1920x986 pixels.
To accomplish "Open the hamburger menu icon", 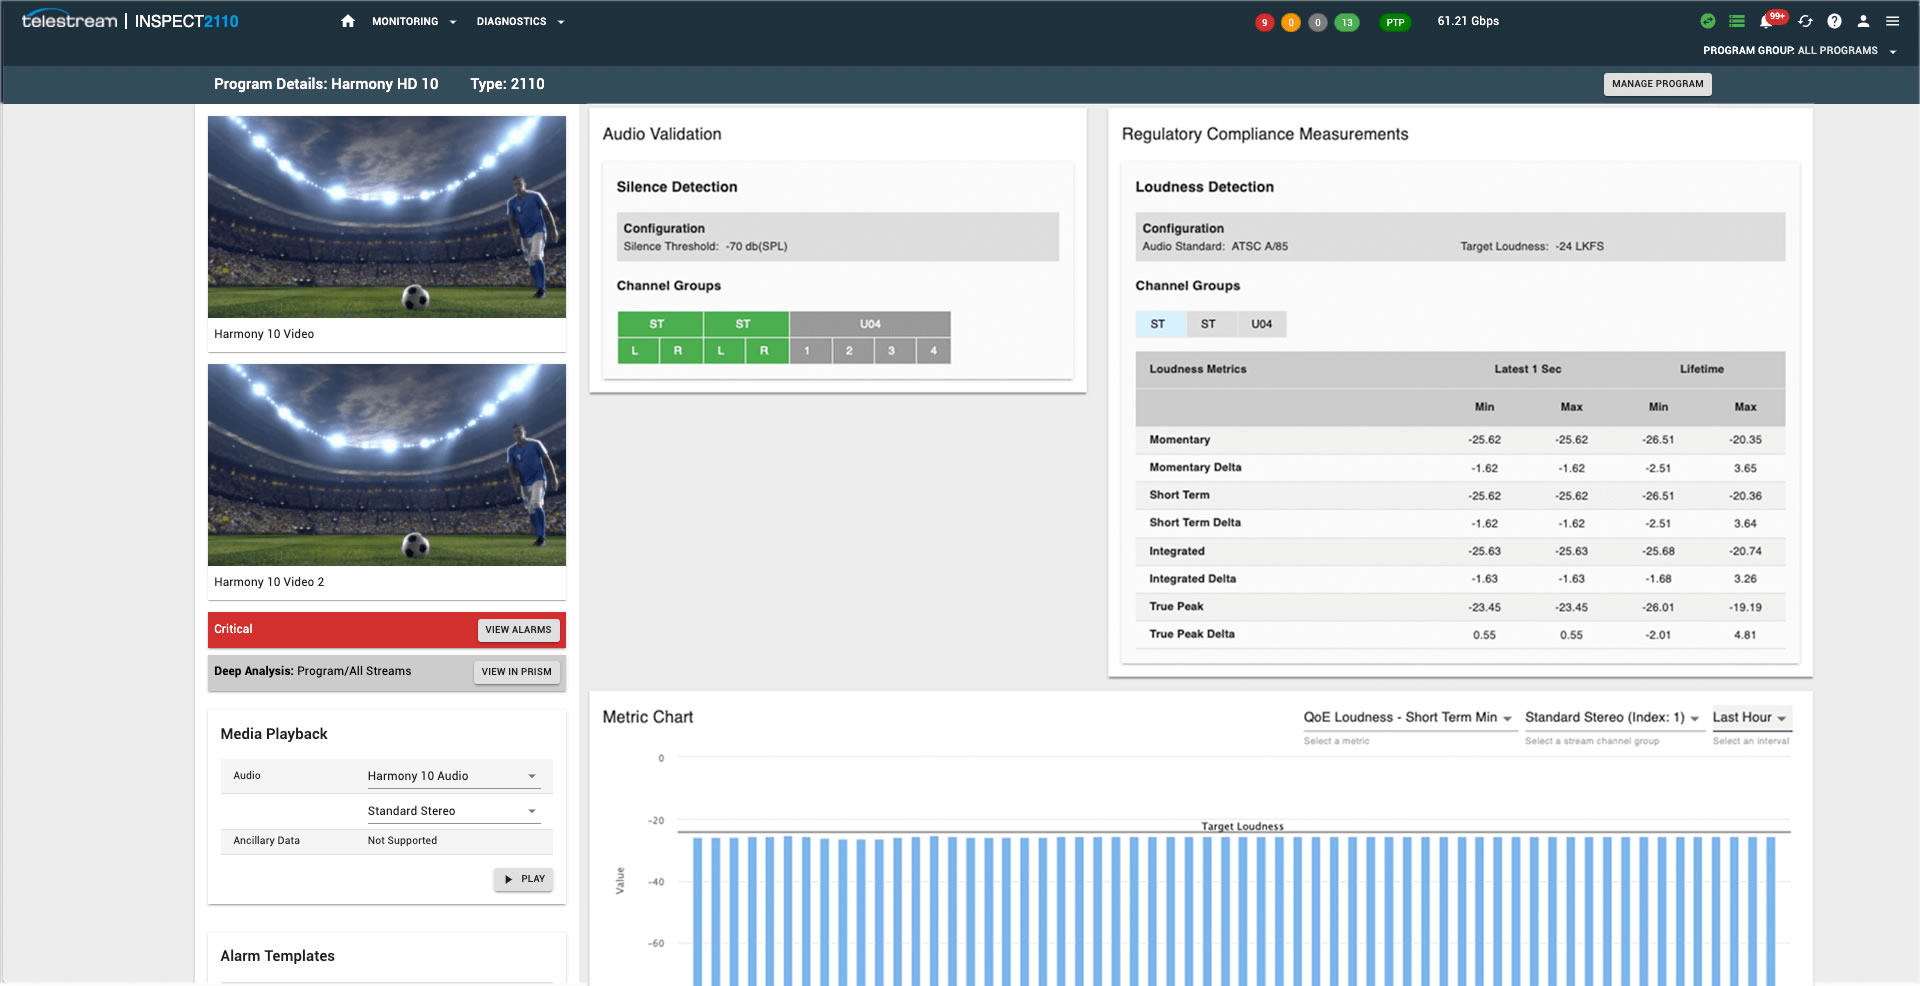I will 1892,21.
